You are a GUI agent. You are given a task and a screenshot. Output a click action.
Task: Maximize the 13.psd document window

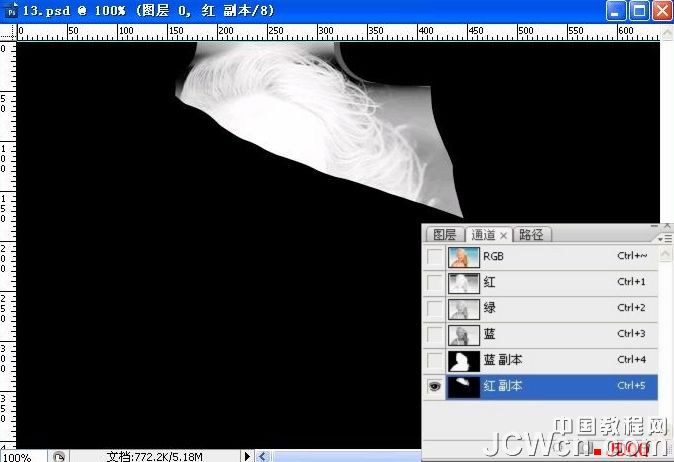click(x=639, y=11)
